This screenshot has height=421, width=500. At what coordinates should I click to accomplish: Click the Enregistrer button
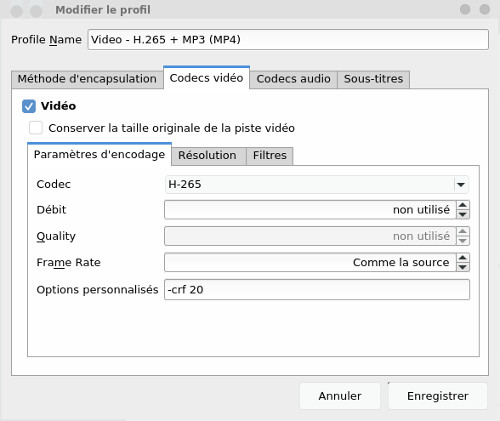tap(438, 396)
